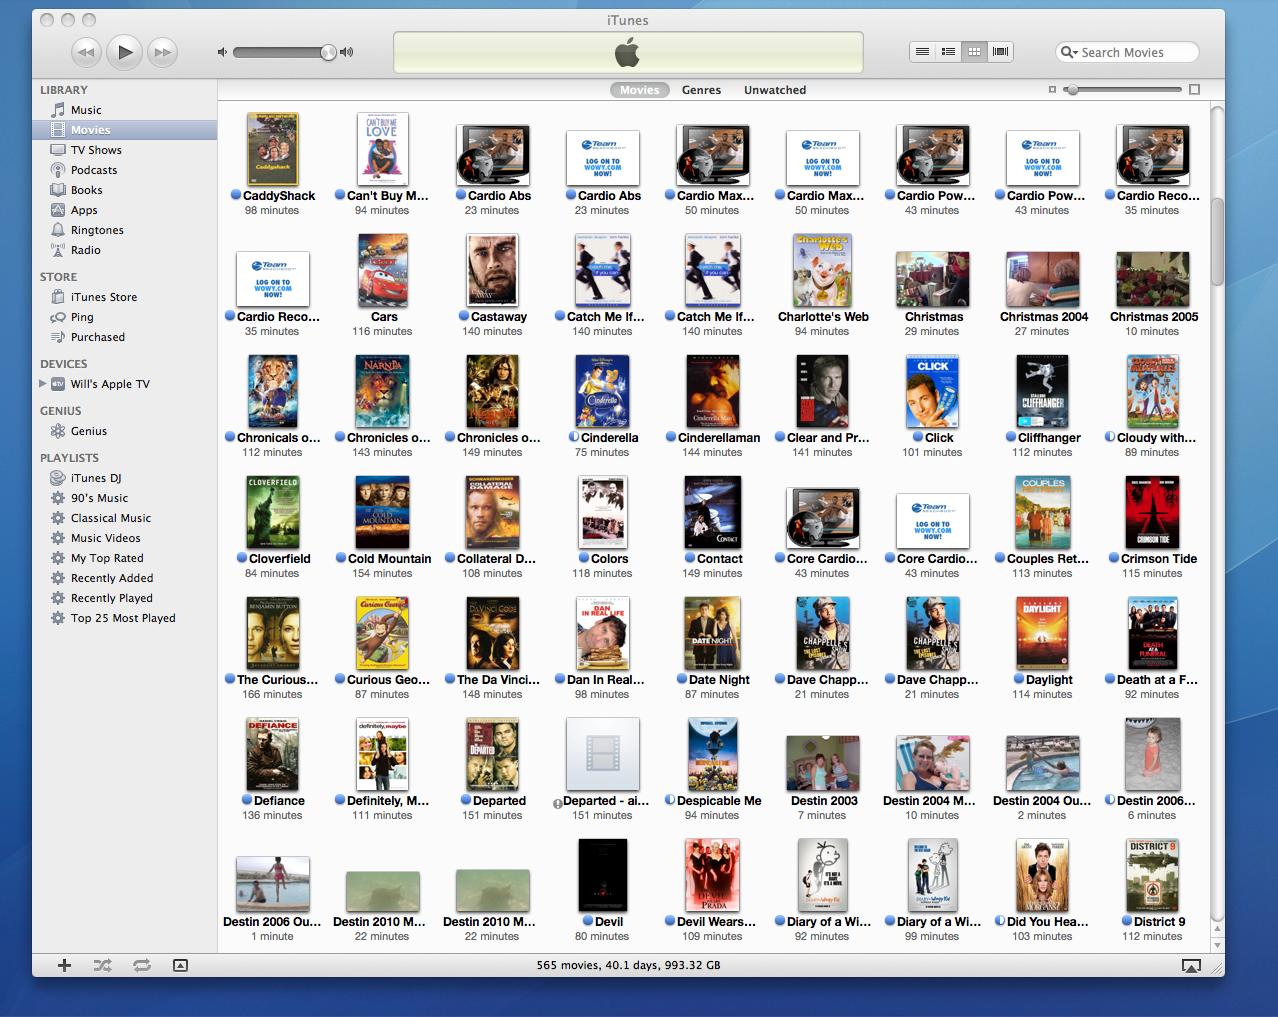
Task: Click the Play button
Action: click(x=125, y=52)
